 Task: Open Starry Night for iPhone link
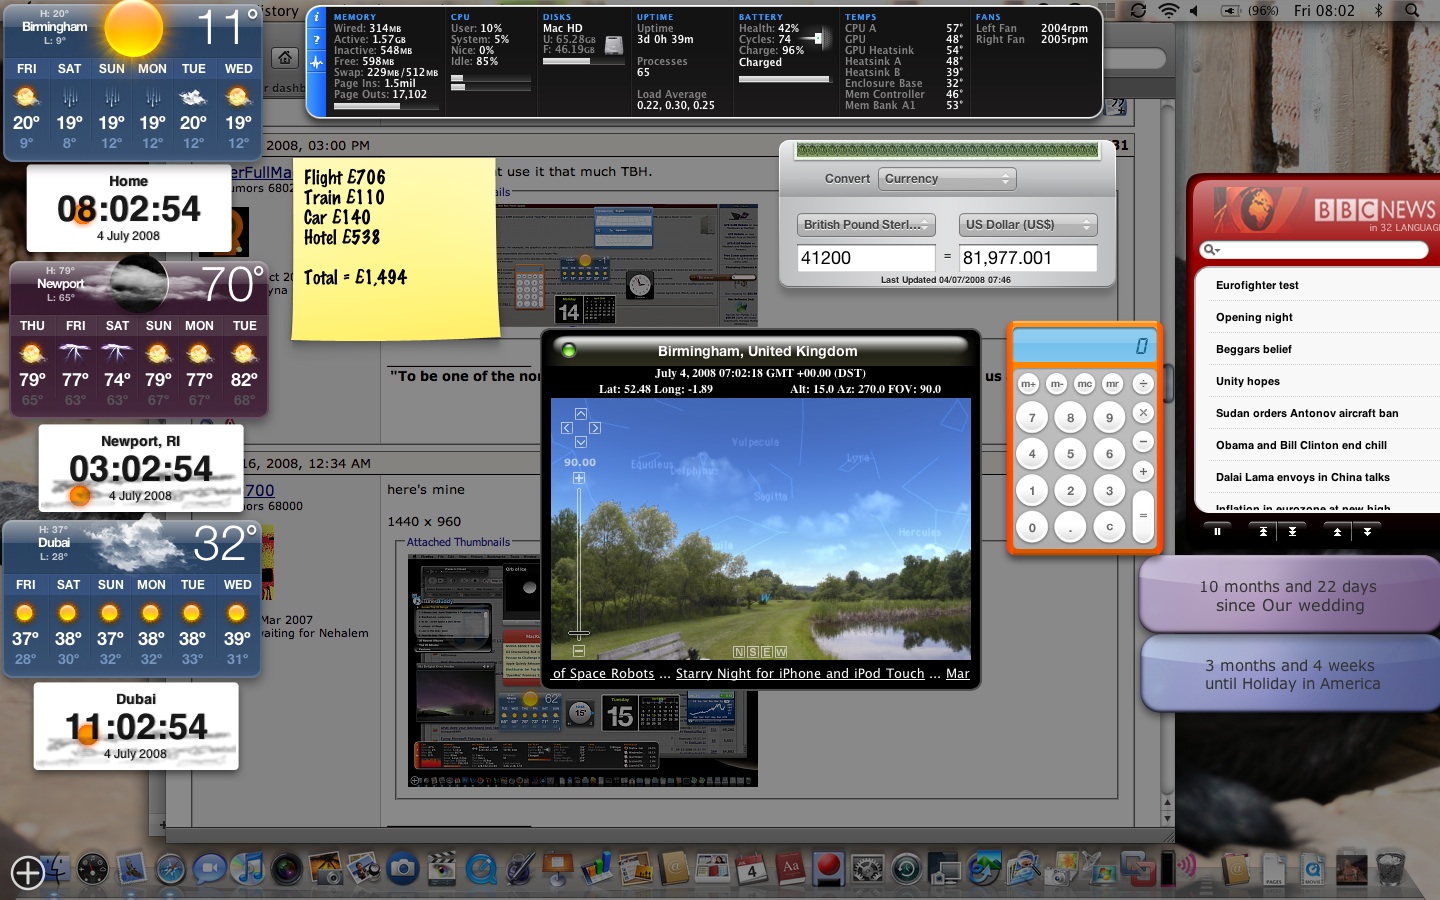(x=800, y=674)
